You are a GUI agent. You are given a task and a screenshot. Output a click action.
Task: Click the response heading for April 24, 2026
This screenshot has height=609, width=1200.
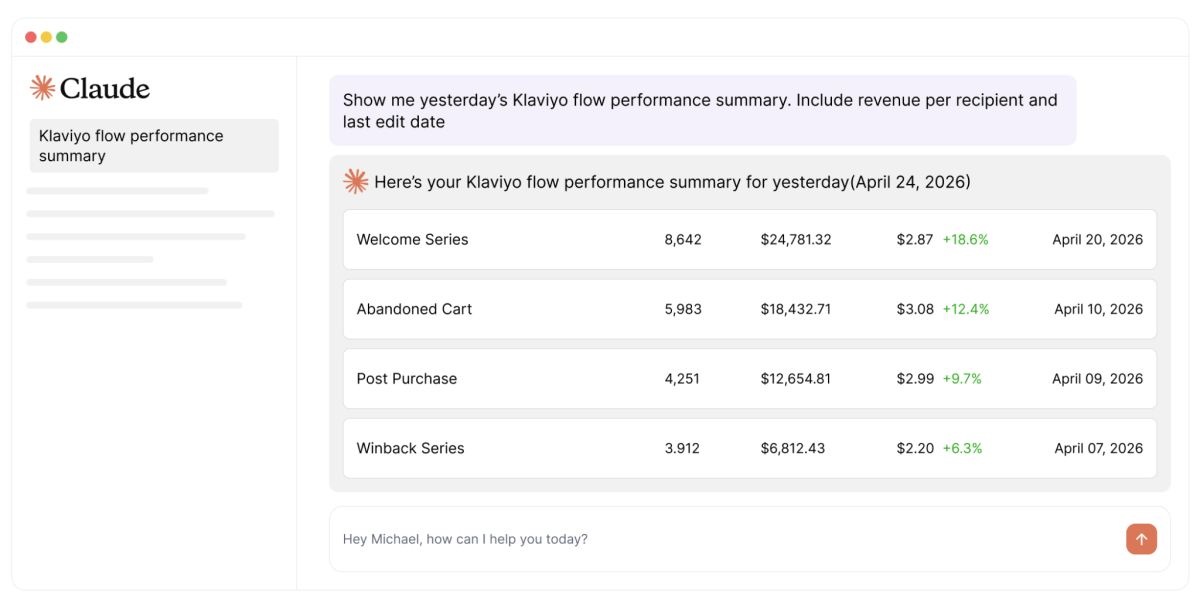672,182
